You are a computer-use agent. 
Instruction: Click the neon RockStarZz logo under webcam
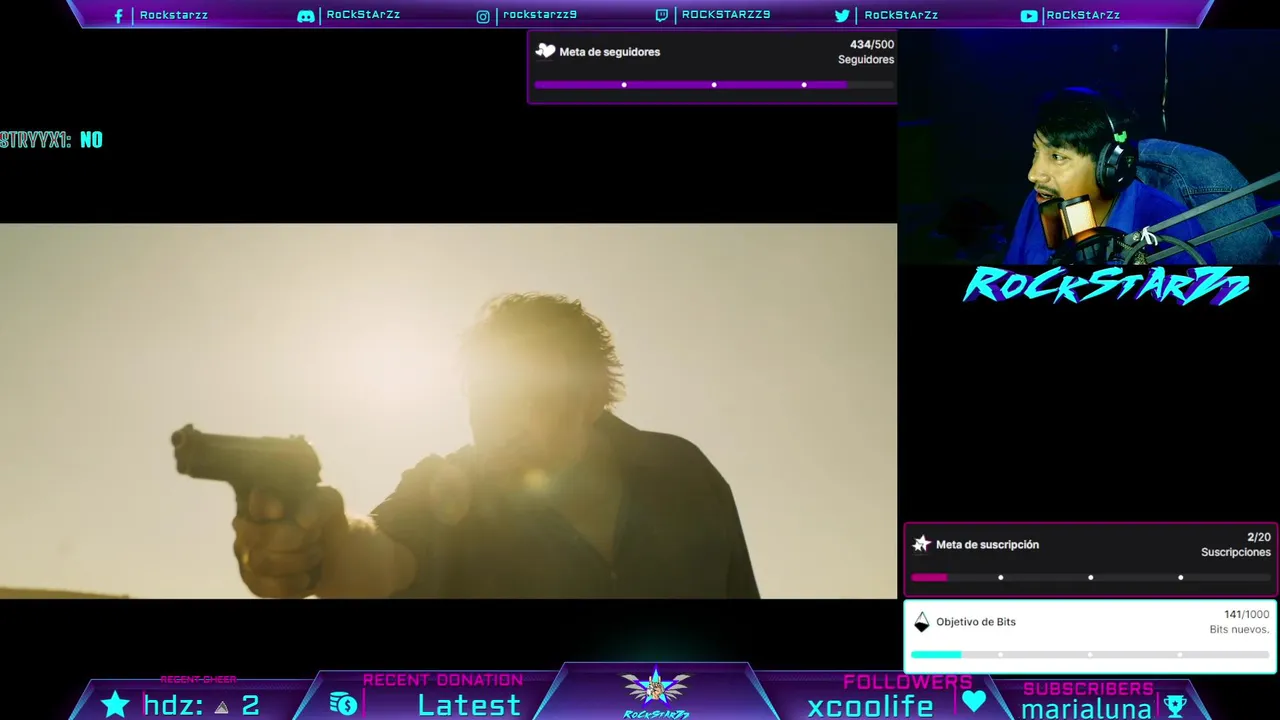pos(1106,285)
